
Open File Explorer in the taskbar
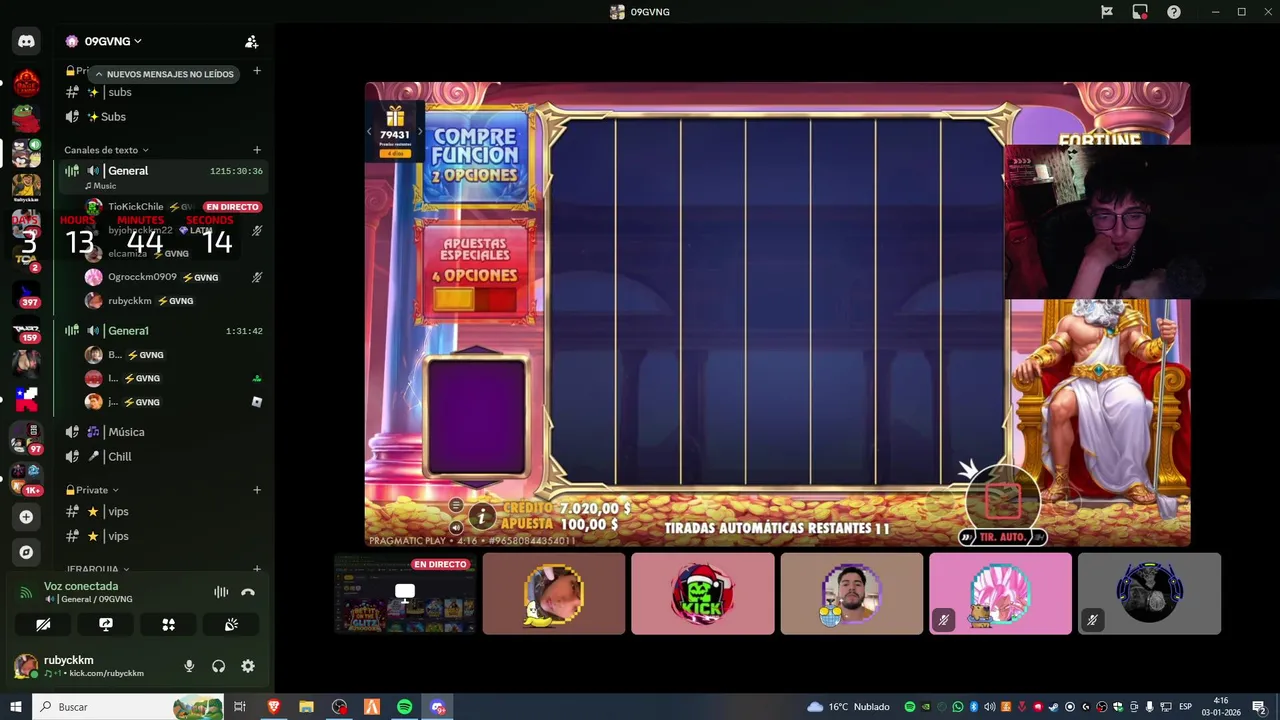tap(306, 707)
